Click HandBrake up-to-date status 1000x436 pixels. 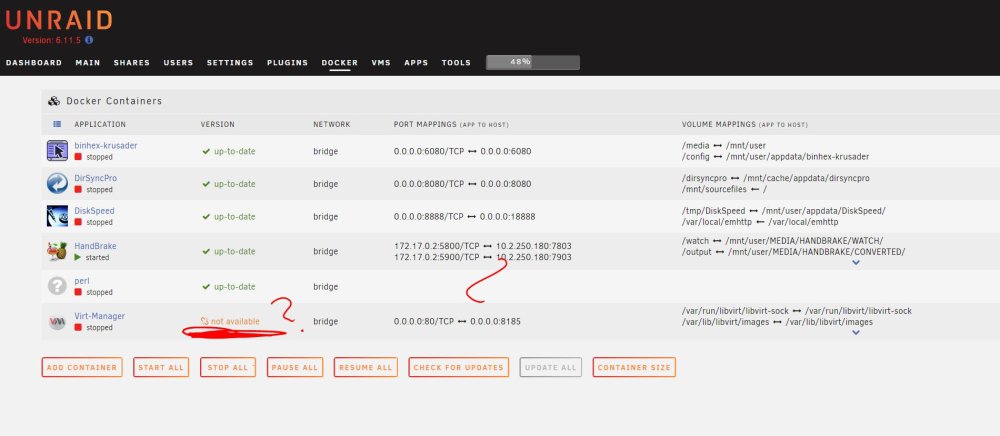point(228,251)
